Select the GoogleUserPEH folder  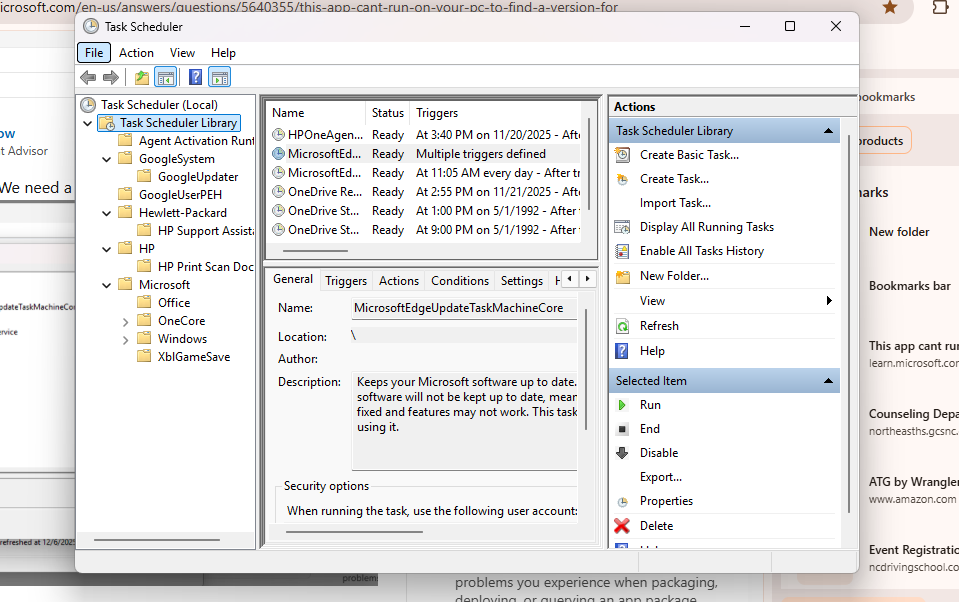[180, 195]
